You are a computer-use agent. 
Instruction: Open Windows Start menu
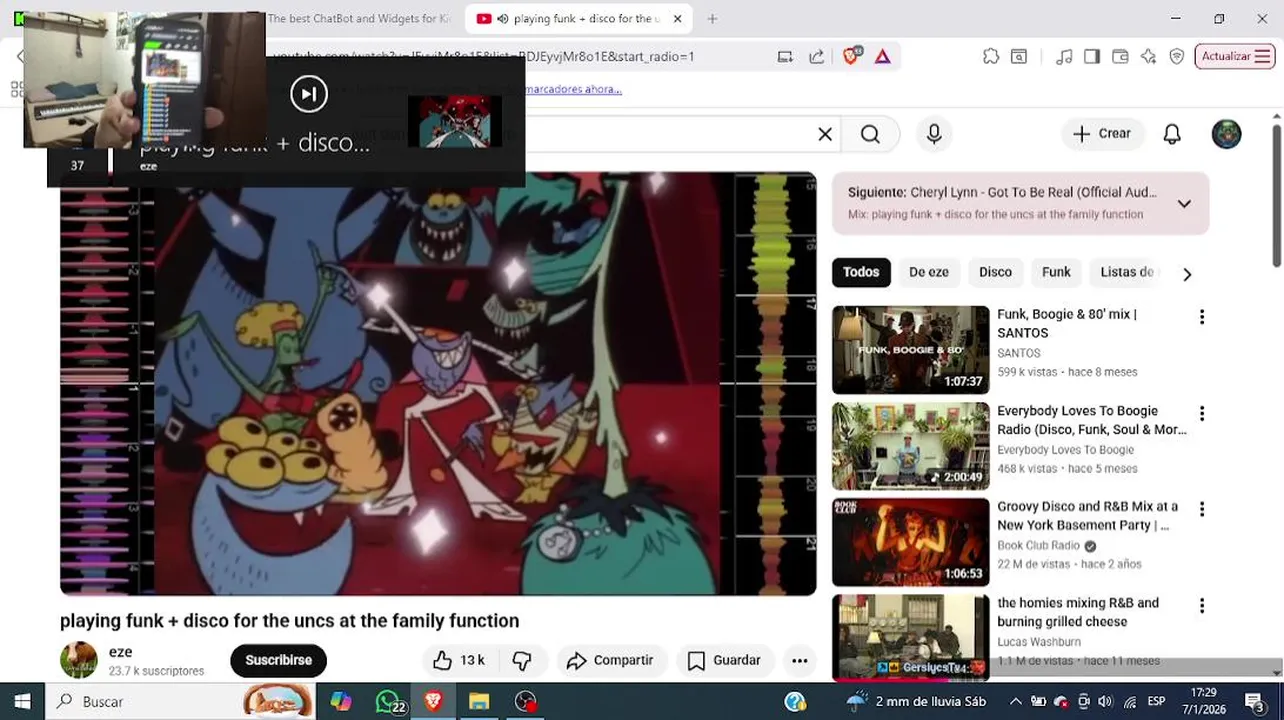tap(22, 702)
